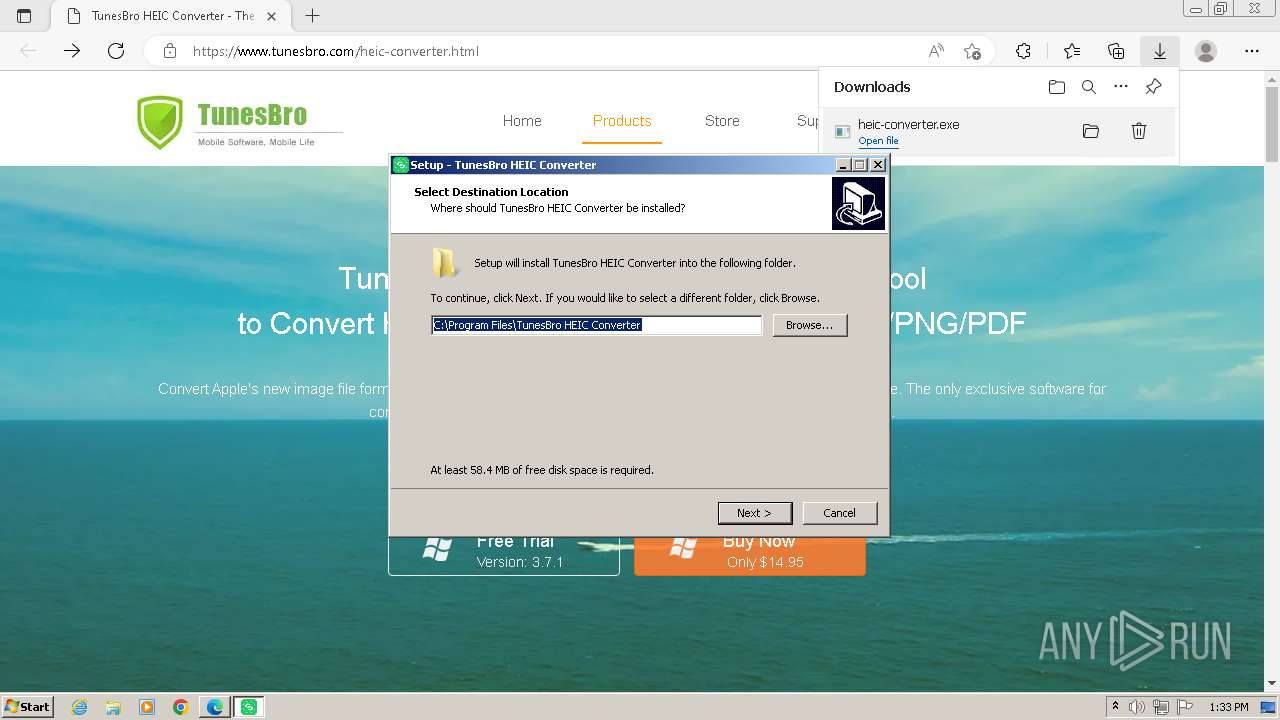Viewport: 1280px width, 720px height.
Task: Click the address bar URL field
Action: coord(550,51)
